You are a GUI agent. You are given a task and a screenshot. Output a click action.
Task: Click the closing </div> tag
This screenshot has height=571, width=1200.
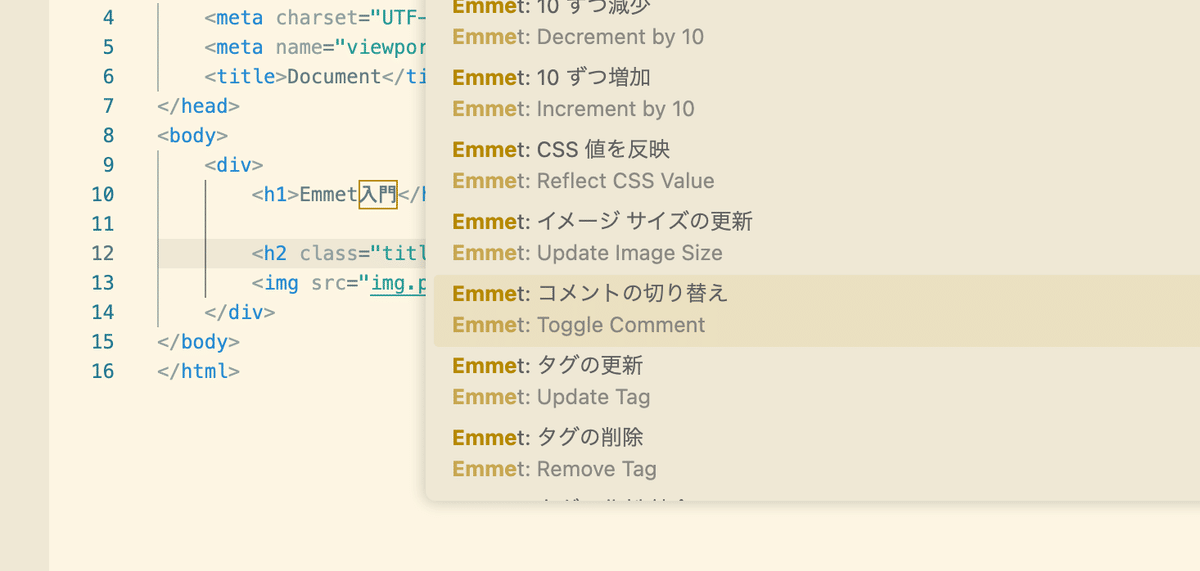(240, 312)
